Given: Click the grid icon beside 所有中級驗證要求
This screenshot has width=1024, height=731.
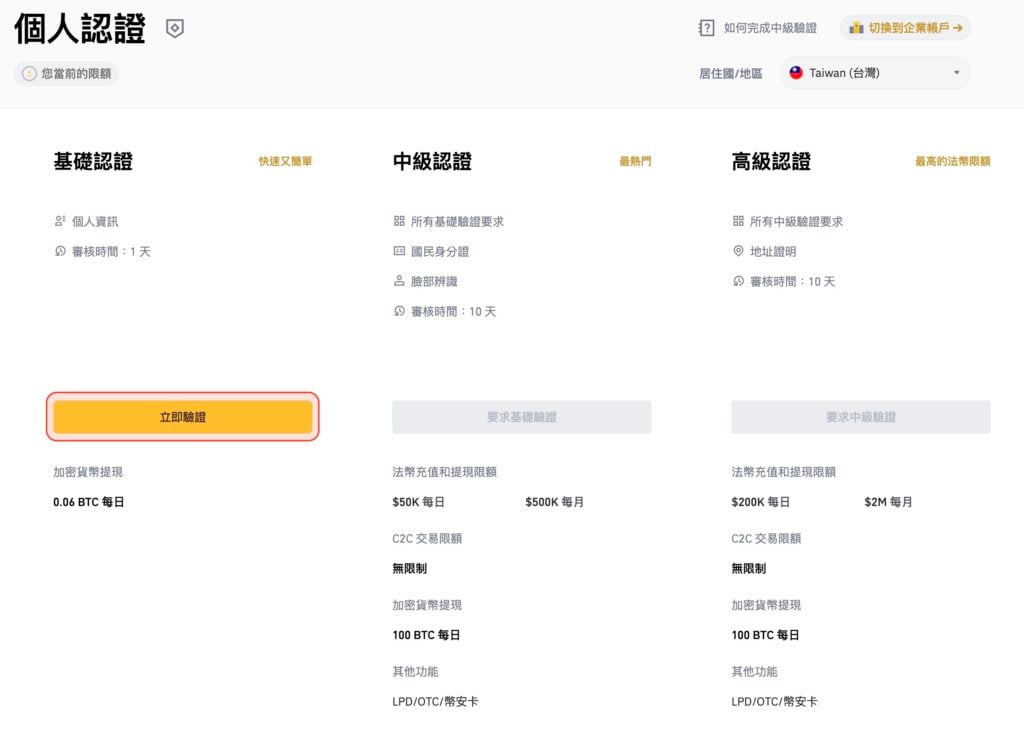Looking at the screenshot, I should [738, 221].
